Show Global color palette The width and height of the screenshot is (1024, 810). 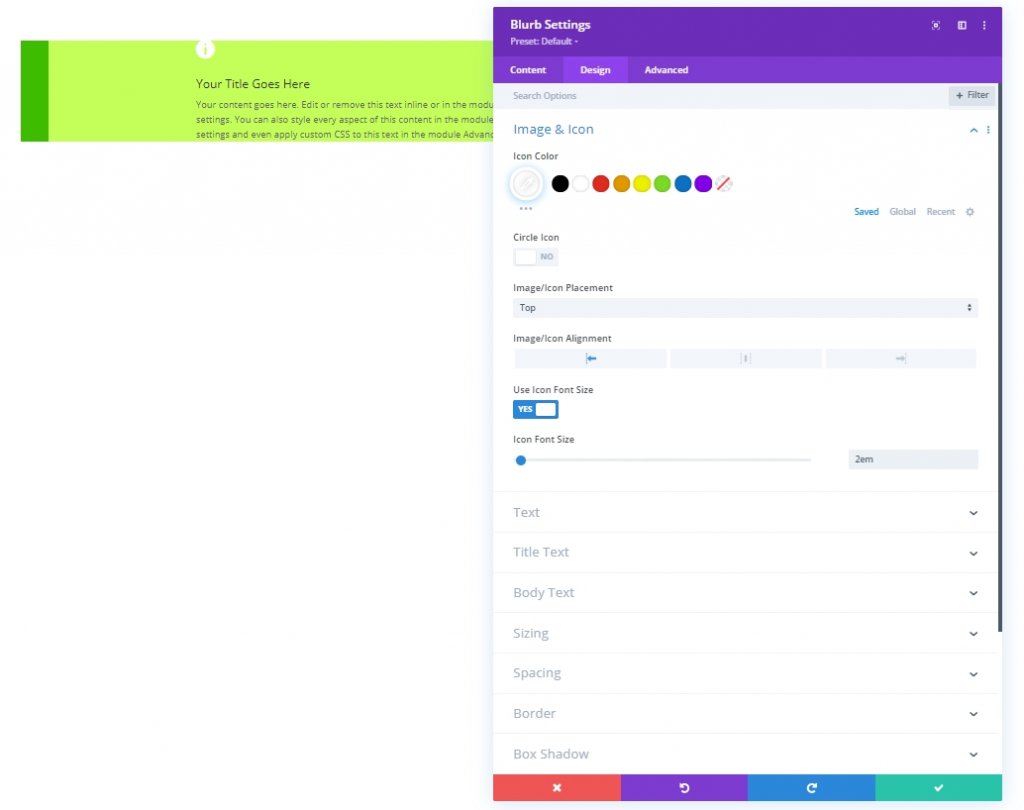(902, 212)
